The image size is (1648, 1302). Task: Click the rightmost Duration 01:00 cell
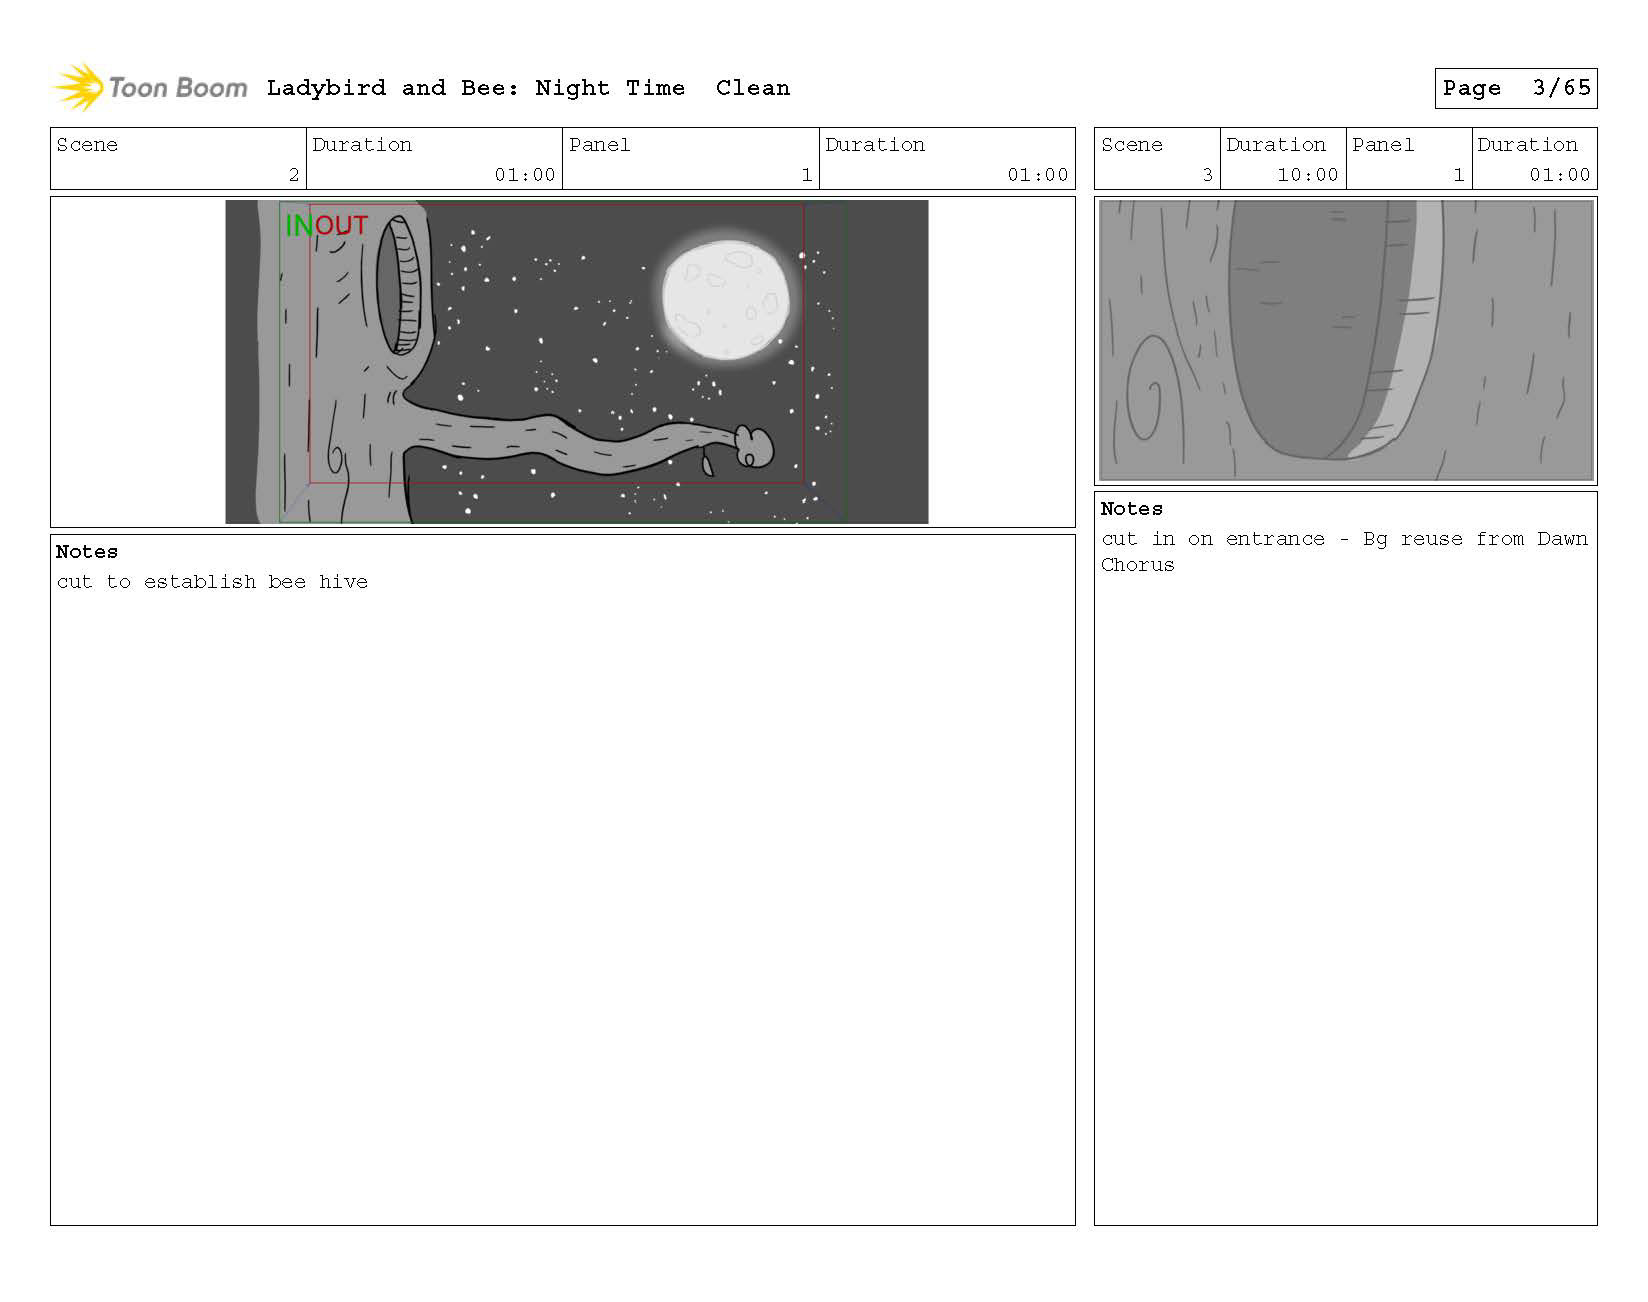(1534, 158)
